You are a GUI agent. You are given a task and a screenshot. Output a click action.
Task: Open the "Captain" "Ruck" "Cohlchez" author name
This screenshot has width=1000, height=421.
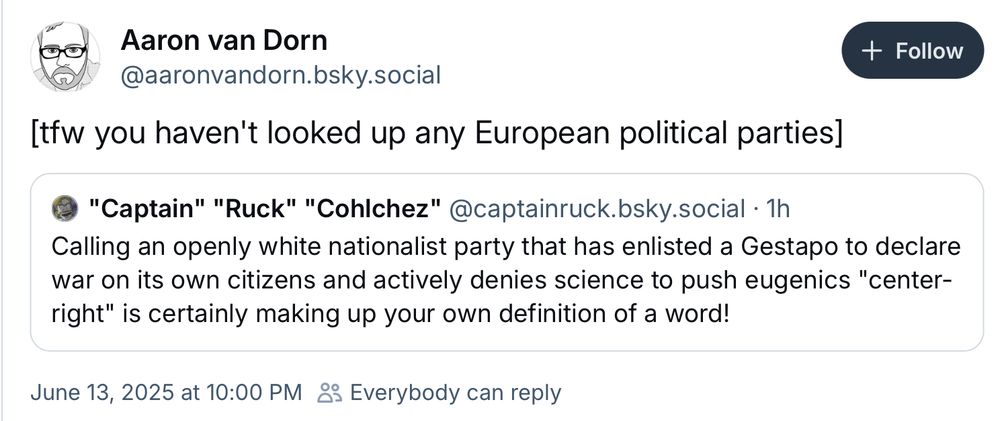[265, 209]
